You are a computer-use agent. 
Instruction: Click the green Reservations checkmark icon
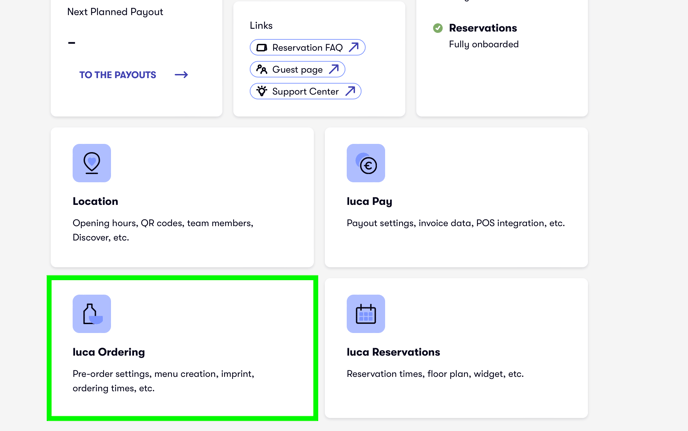[437, 28]
